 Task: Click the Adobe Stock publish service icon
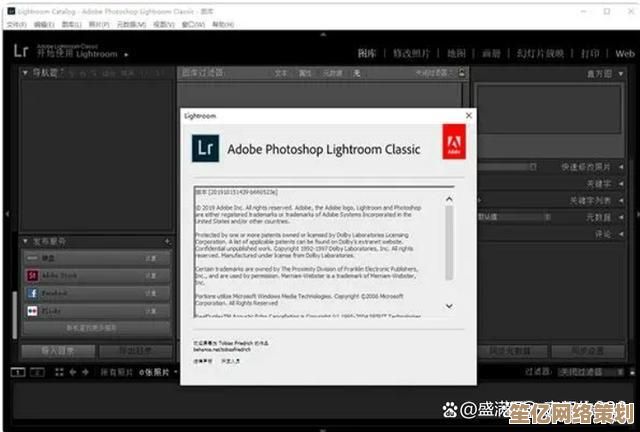(31, 275)
